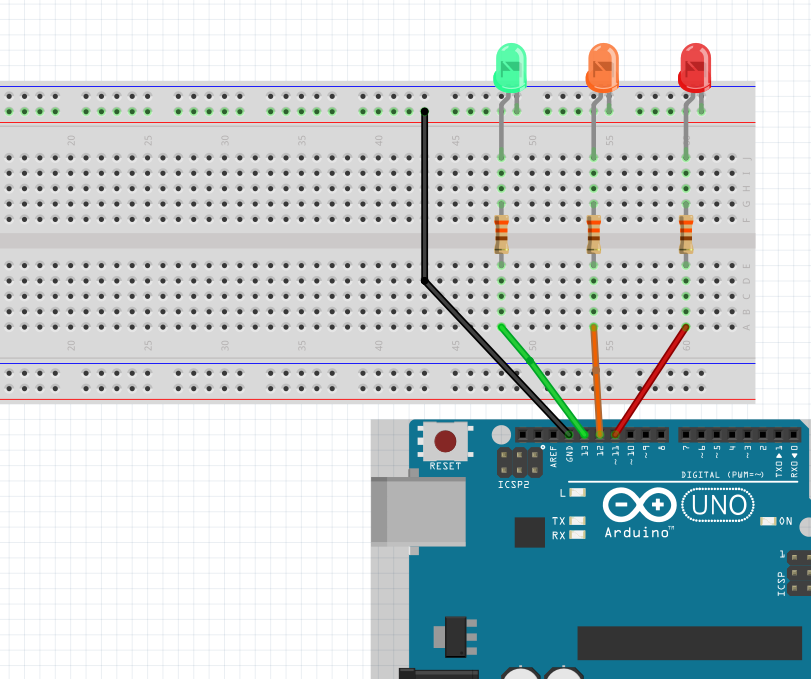Click the L indicator LED on Arduino
Viewport: 811px width, 679px height.
pos(577,493)
